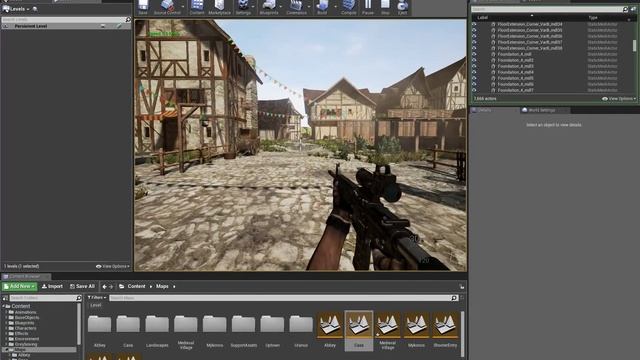Click the Content breadcrumb path
Image resolution: width=640 pixels, height=360 pixels.
136,287
